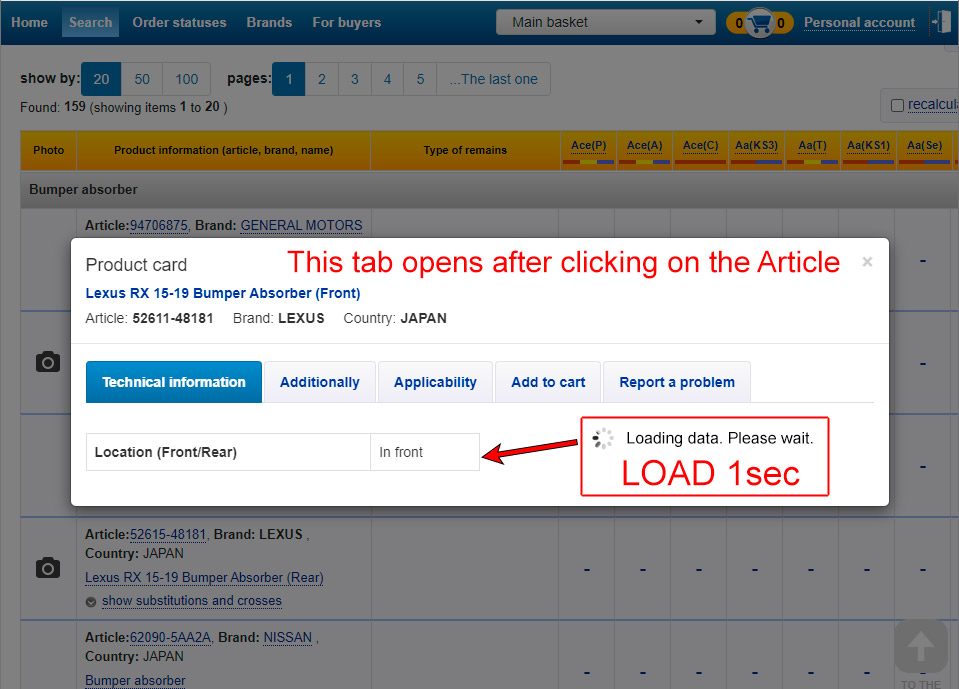This screenshot has width=959, height=689.
Task: Select the Additionally tab
Action: (x=319, y=382)
